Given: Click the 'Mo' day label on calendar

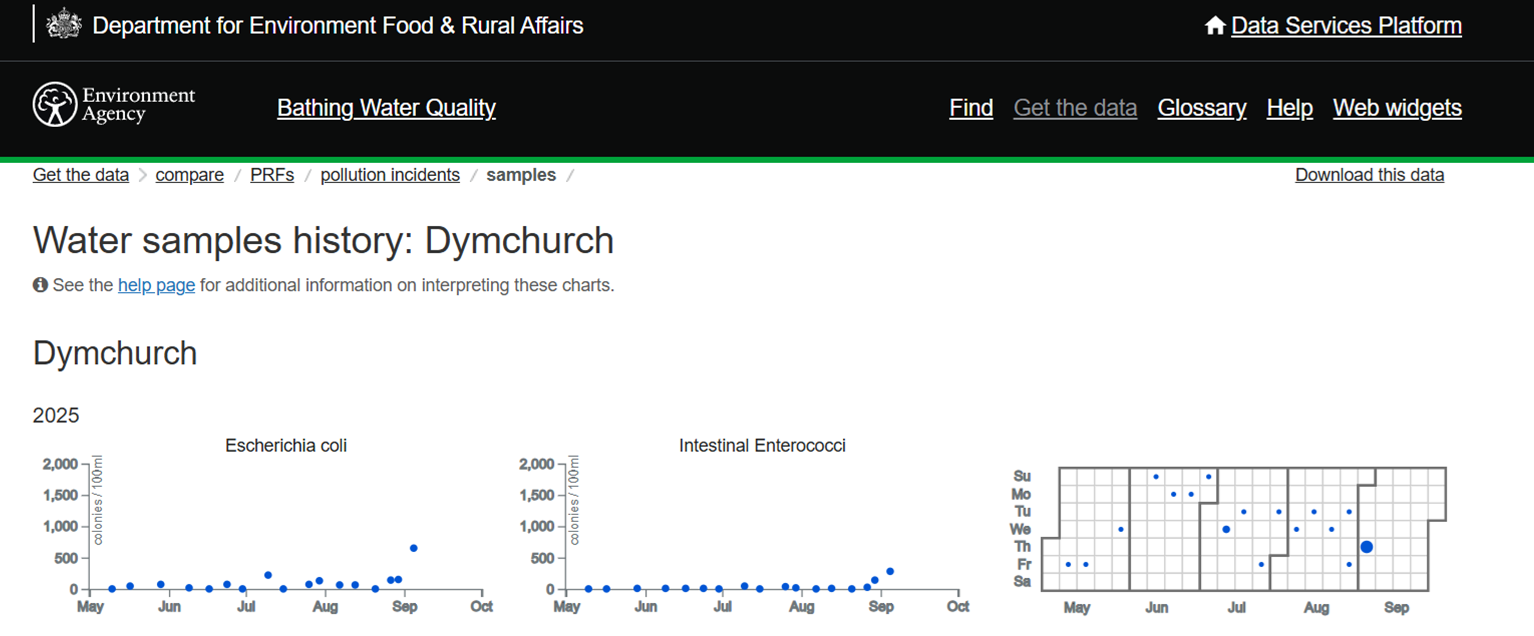Looking at the screenshot, I should [1021, 494].
